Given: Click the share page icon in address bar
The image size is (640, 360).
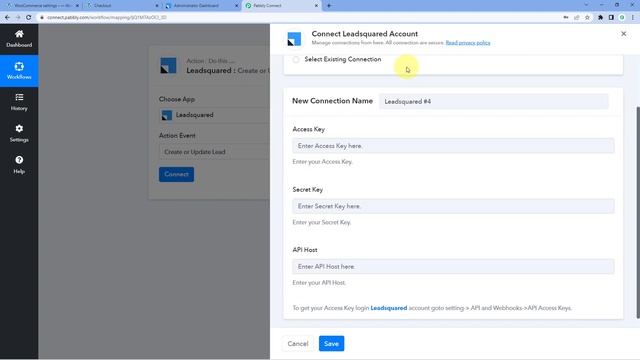Looking at the screenshot, I should [x=577, y=18].
